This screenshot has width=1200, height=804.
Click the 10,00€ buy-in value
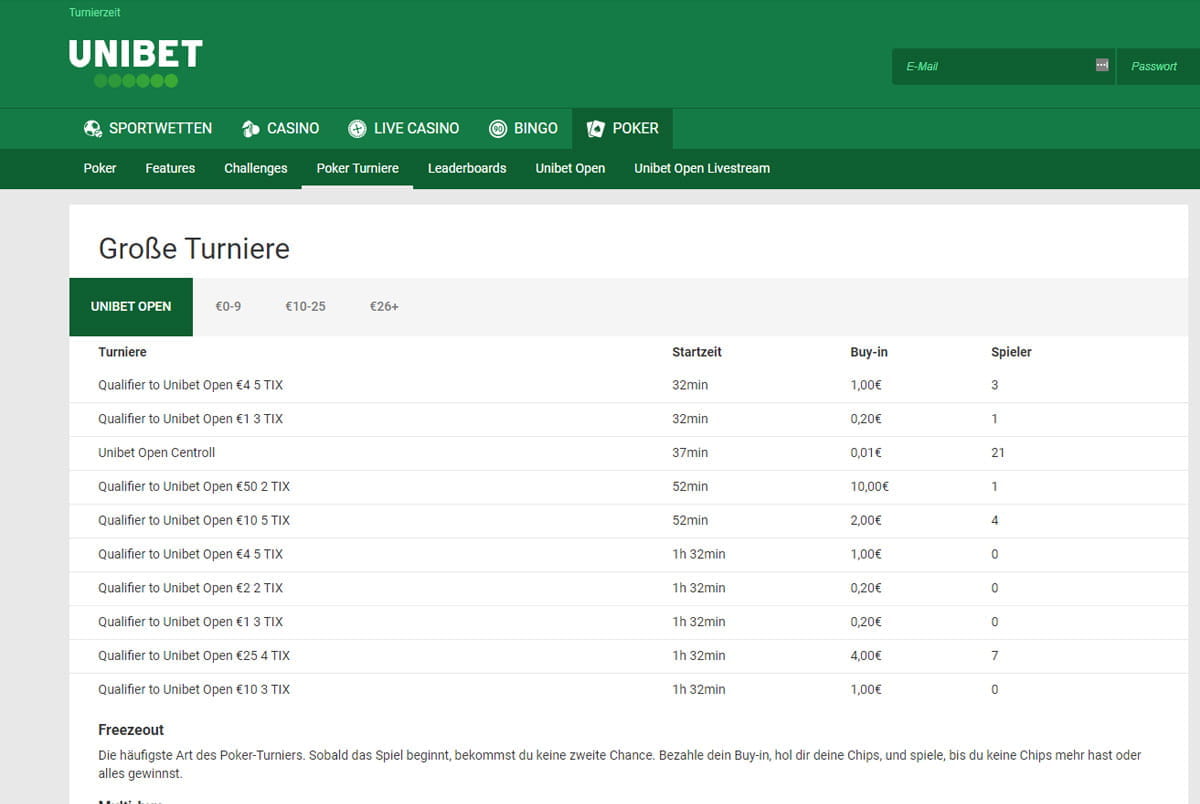pyautogui.click(x=870, y=487)
